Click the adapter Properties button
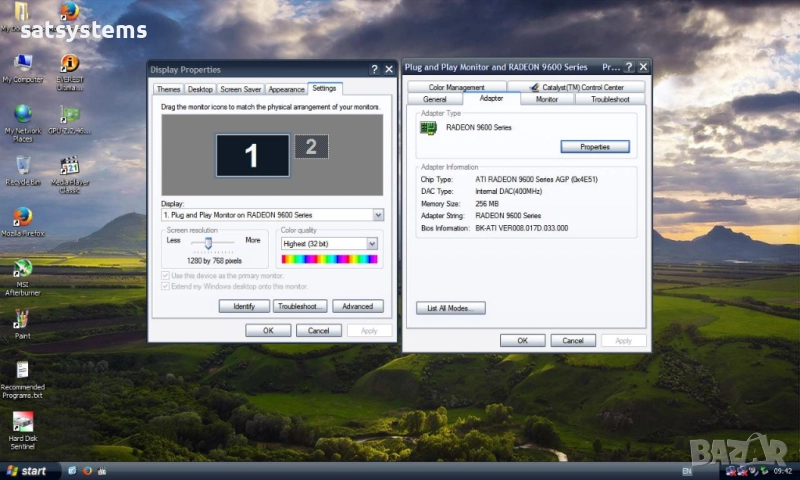800x480 pixels. tap(595, 146)
